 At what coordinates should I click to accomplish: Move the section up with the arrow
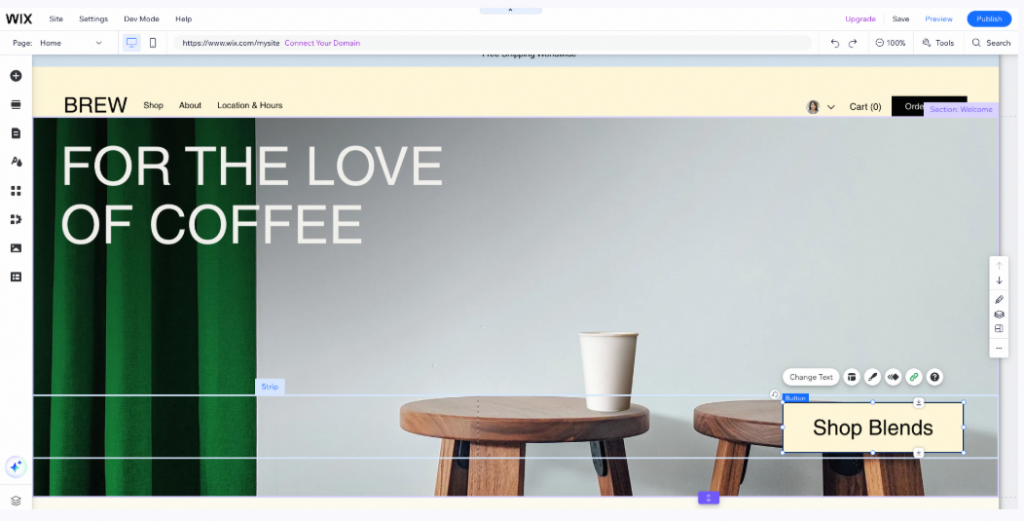999,266
